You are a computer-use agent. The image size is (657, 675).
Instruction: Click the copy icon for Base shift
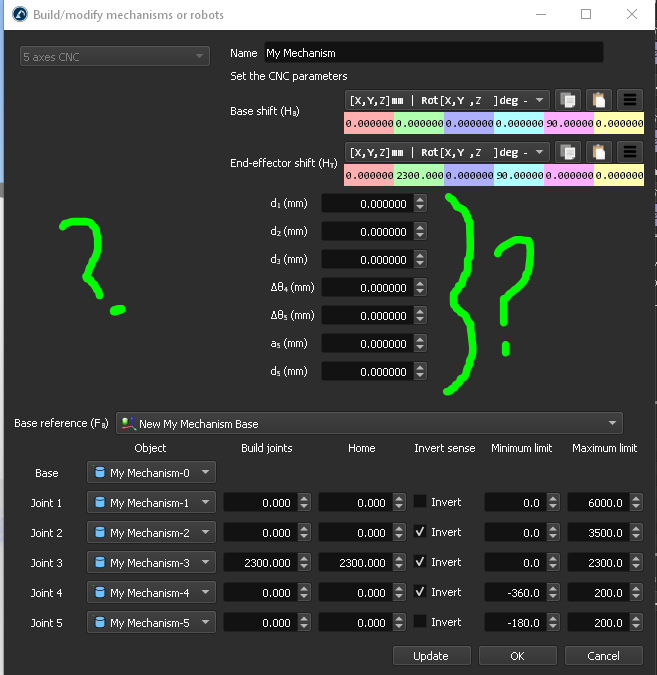coord(568,99)
